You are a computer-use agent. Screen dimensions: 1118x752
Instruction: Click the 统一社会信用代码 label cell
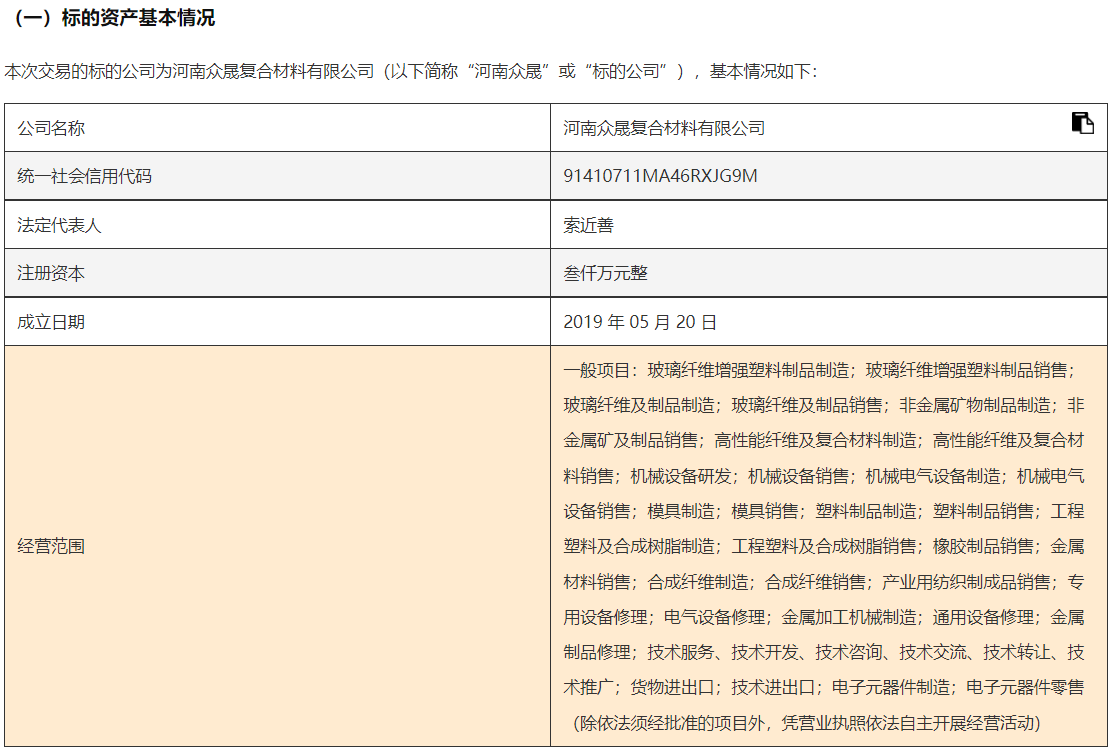(277, 176)
